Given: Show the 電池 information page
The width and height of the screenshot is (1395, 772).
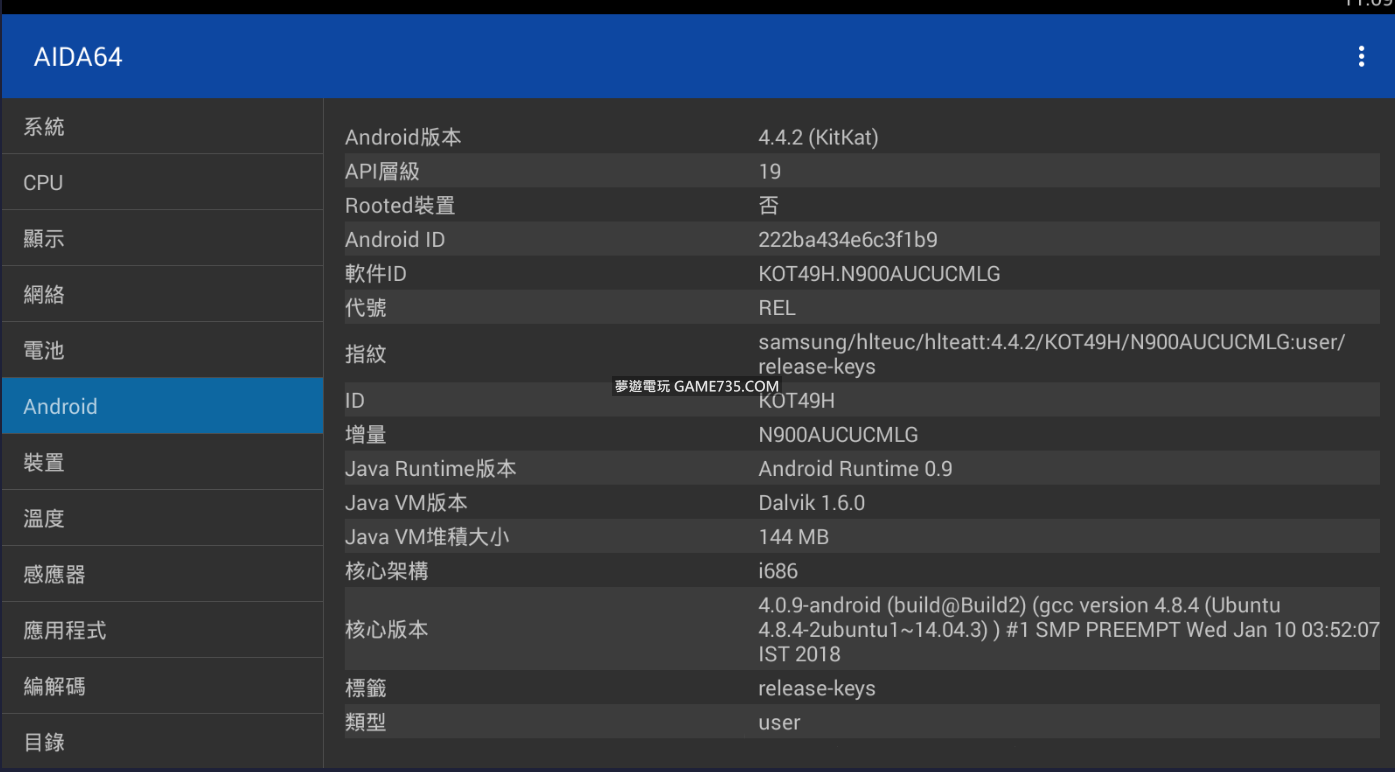Looking at the screenshot, I should click(x=163, y=351).
